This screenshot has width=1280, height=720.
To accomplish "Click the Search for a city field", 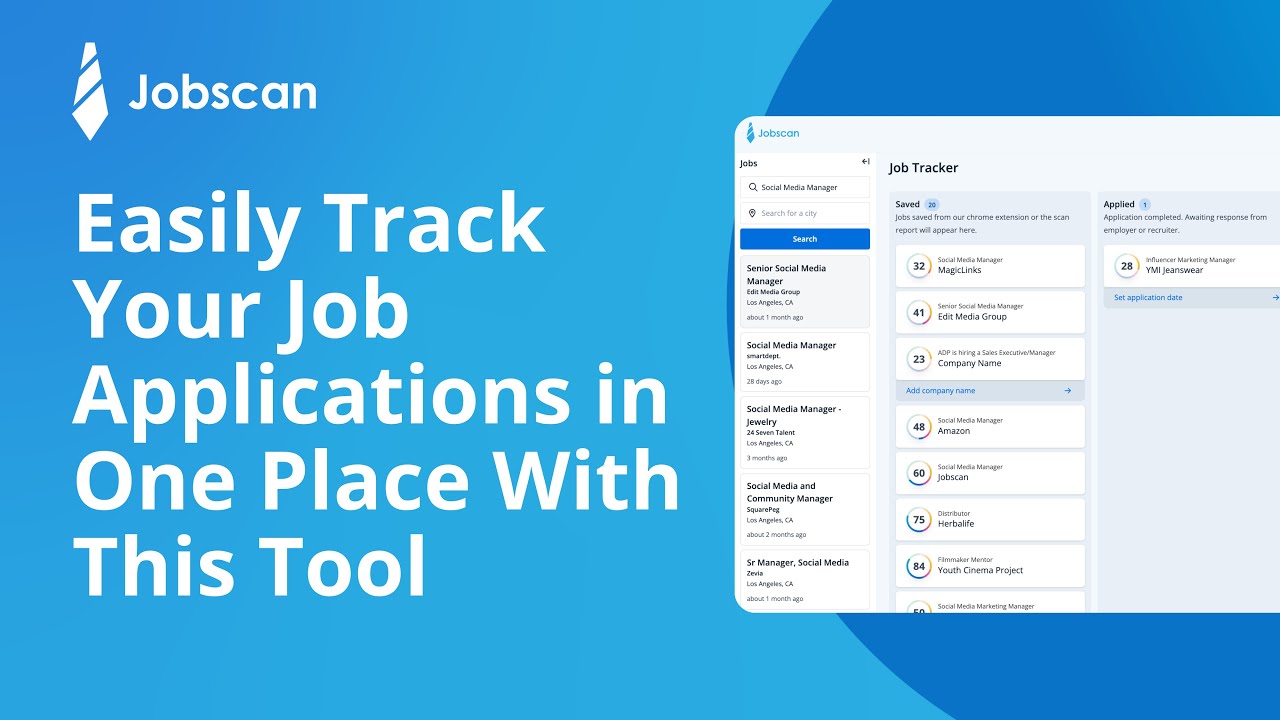I will point(805,213).
